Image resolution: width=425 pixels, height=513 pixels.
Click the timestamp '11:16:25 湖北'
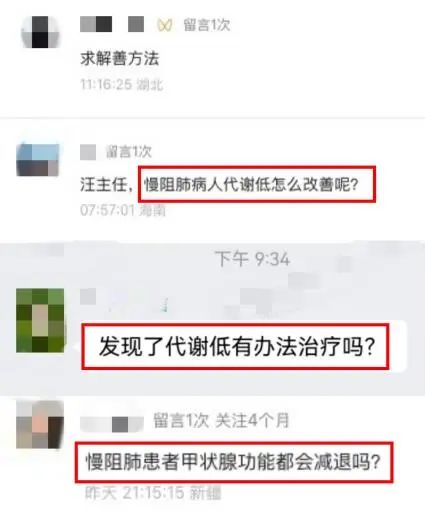pyautogui.click(x=122, y=85)
